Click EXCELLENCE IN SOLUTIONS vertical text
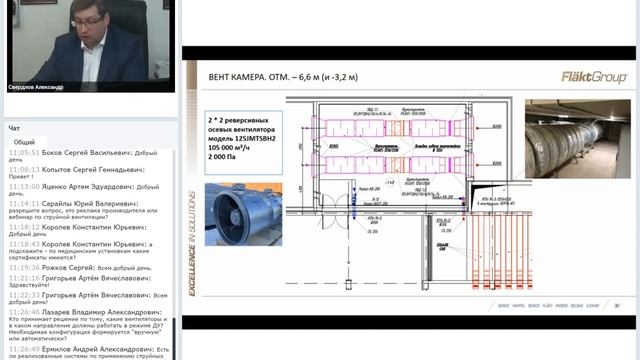Screen dimensions: 640x360 (x=192, y=244)
